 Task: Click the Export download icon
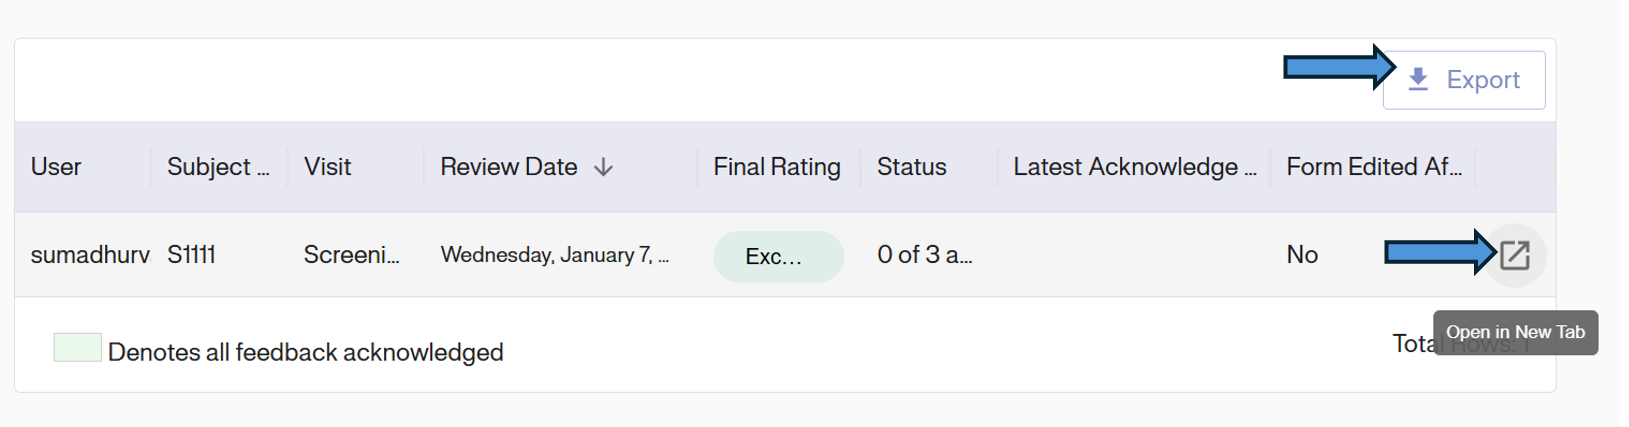click(x=1418, y=80)
